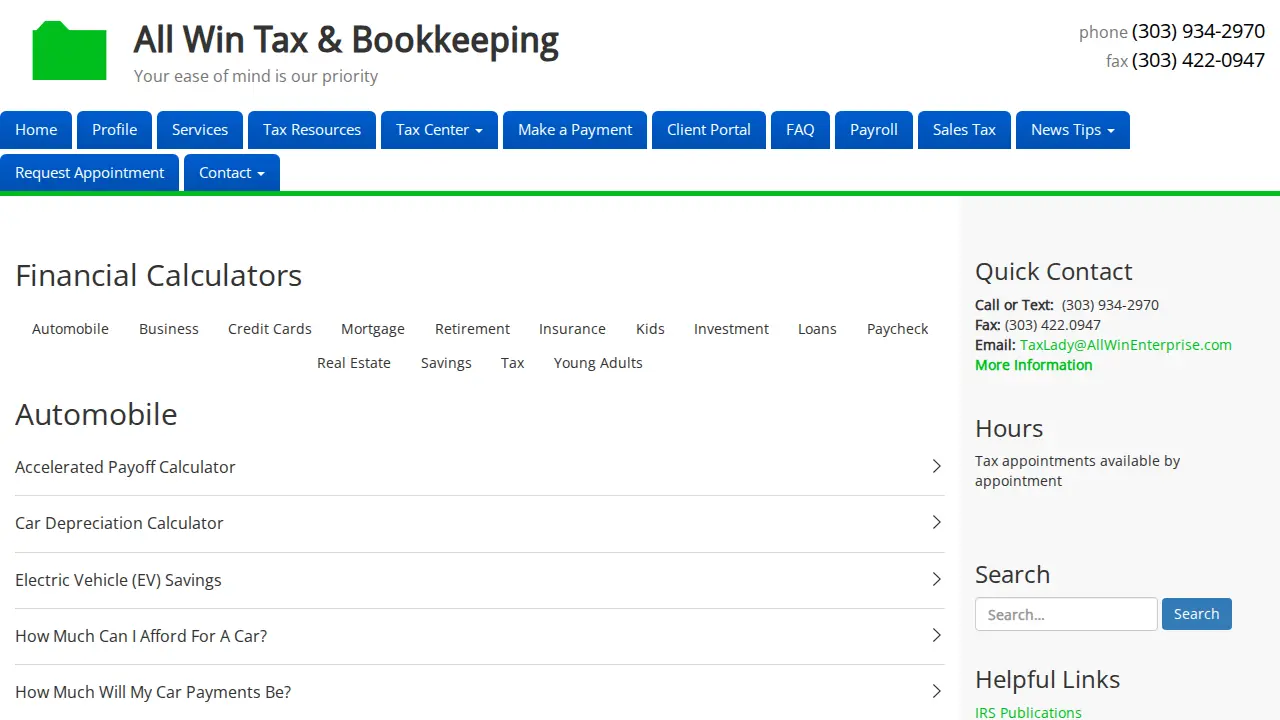
Task: Expand the Accelerated Payoff Calculator chevron
Action: tap(937, 466)
